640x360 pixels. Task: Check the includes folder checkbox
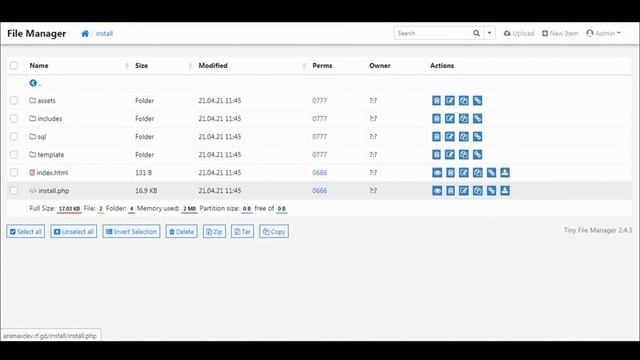(14, 118)
